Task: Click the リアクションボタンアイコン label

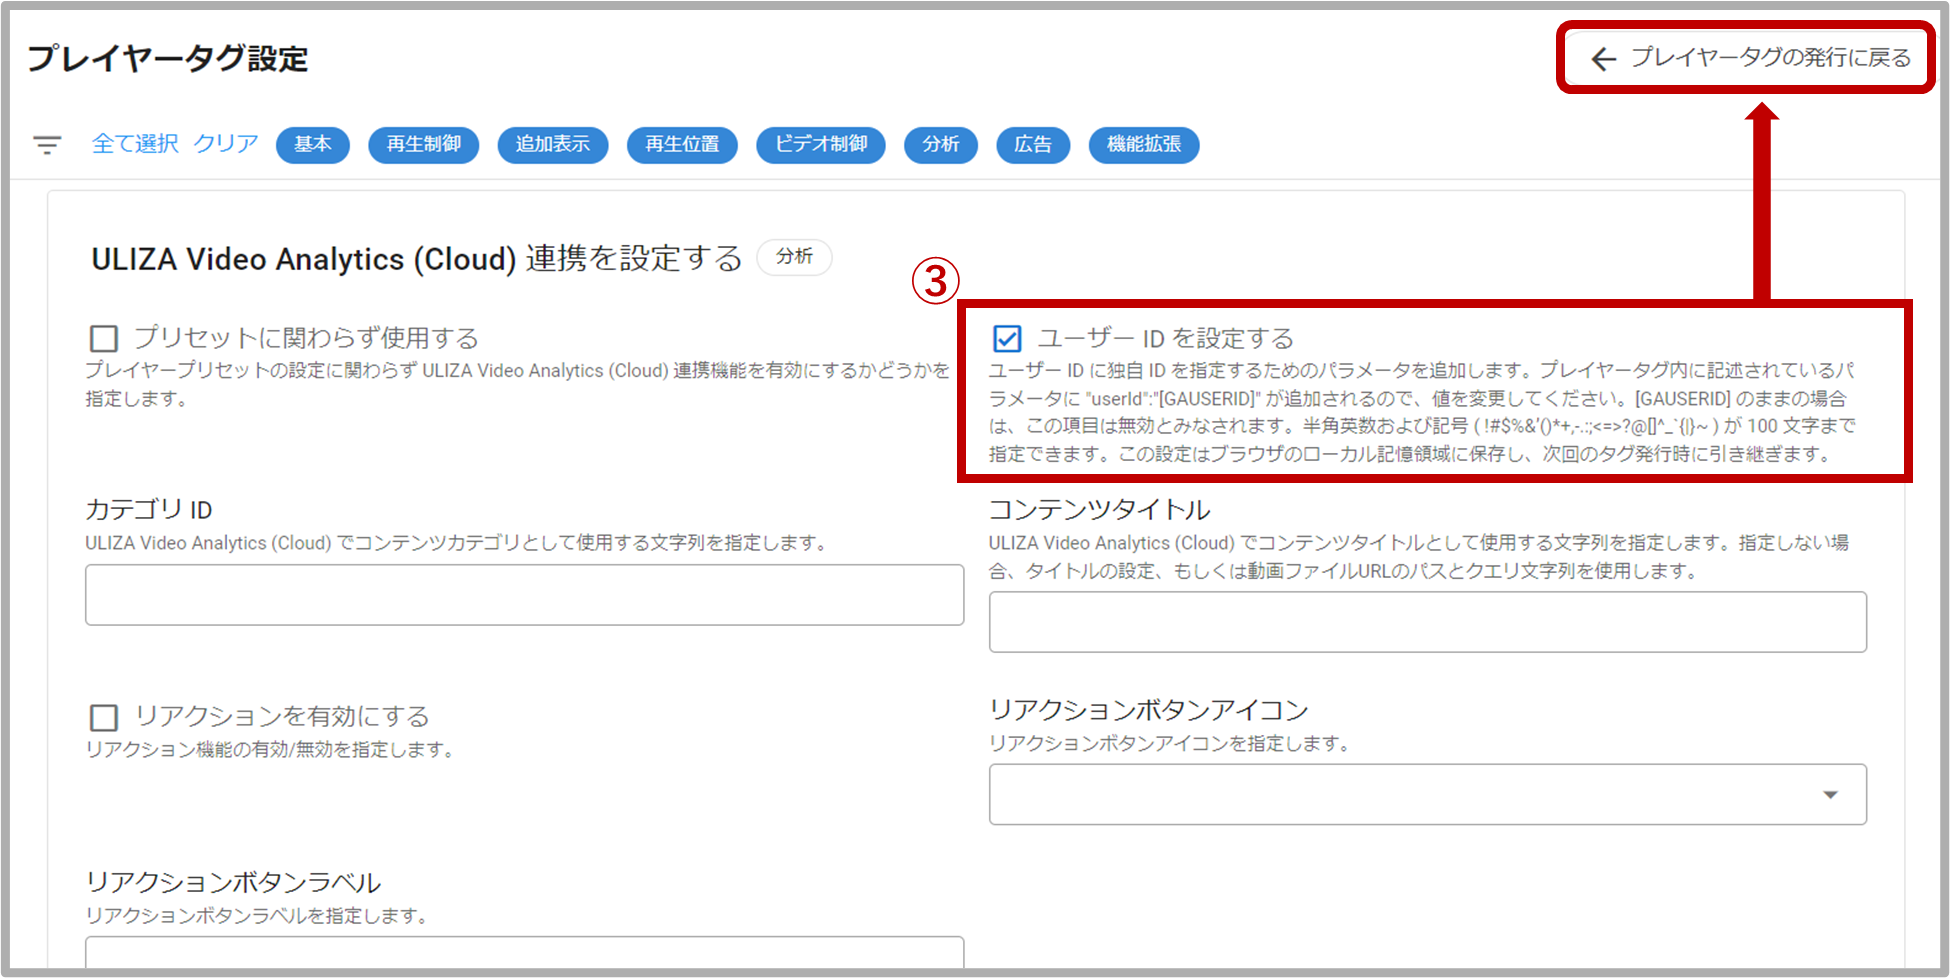Action: [x=1149, y=710]
